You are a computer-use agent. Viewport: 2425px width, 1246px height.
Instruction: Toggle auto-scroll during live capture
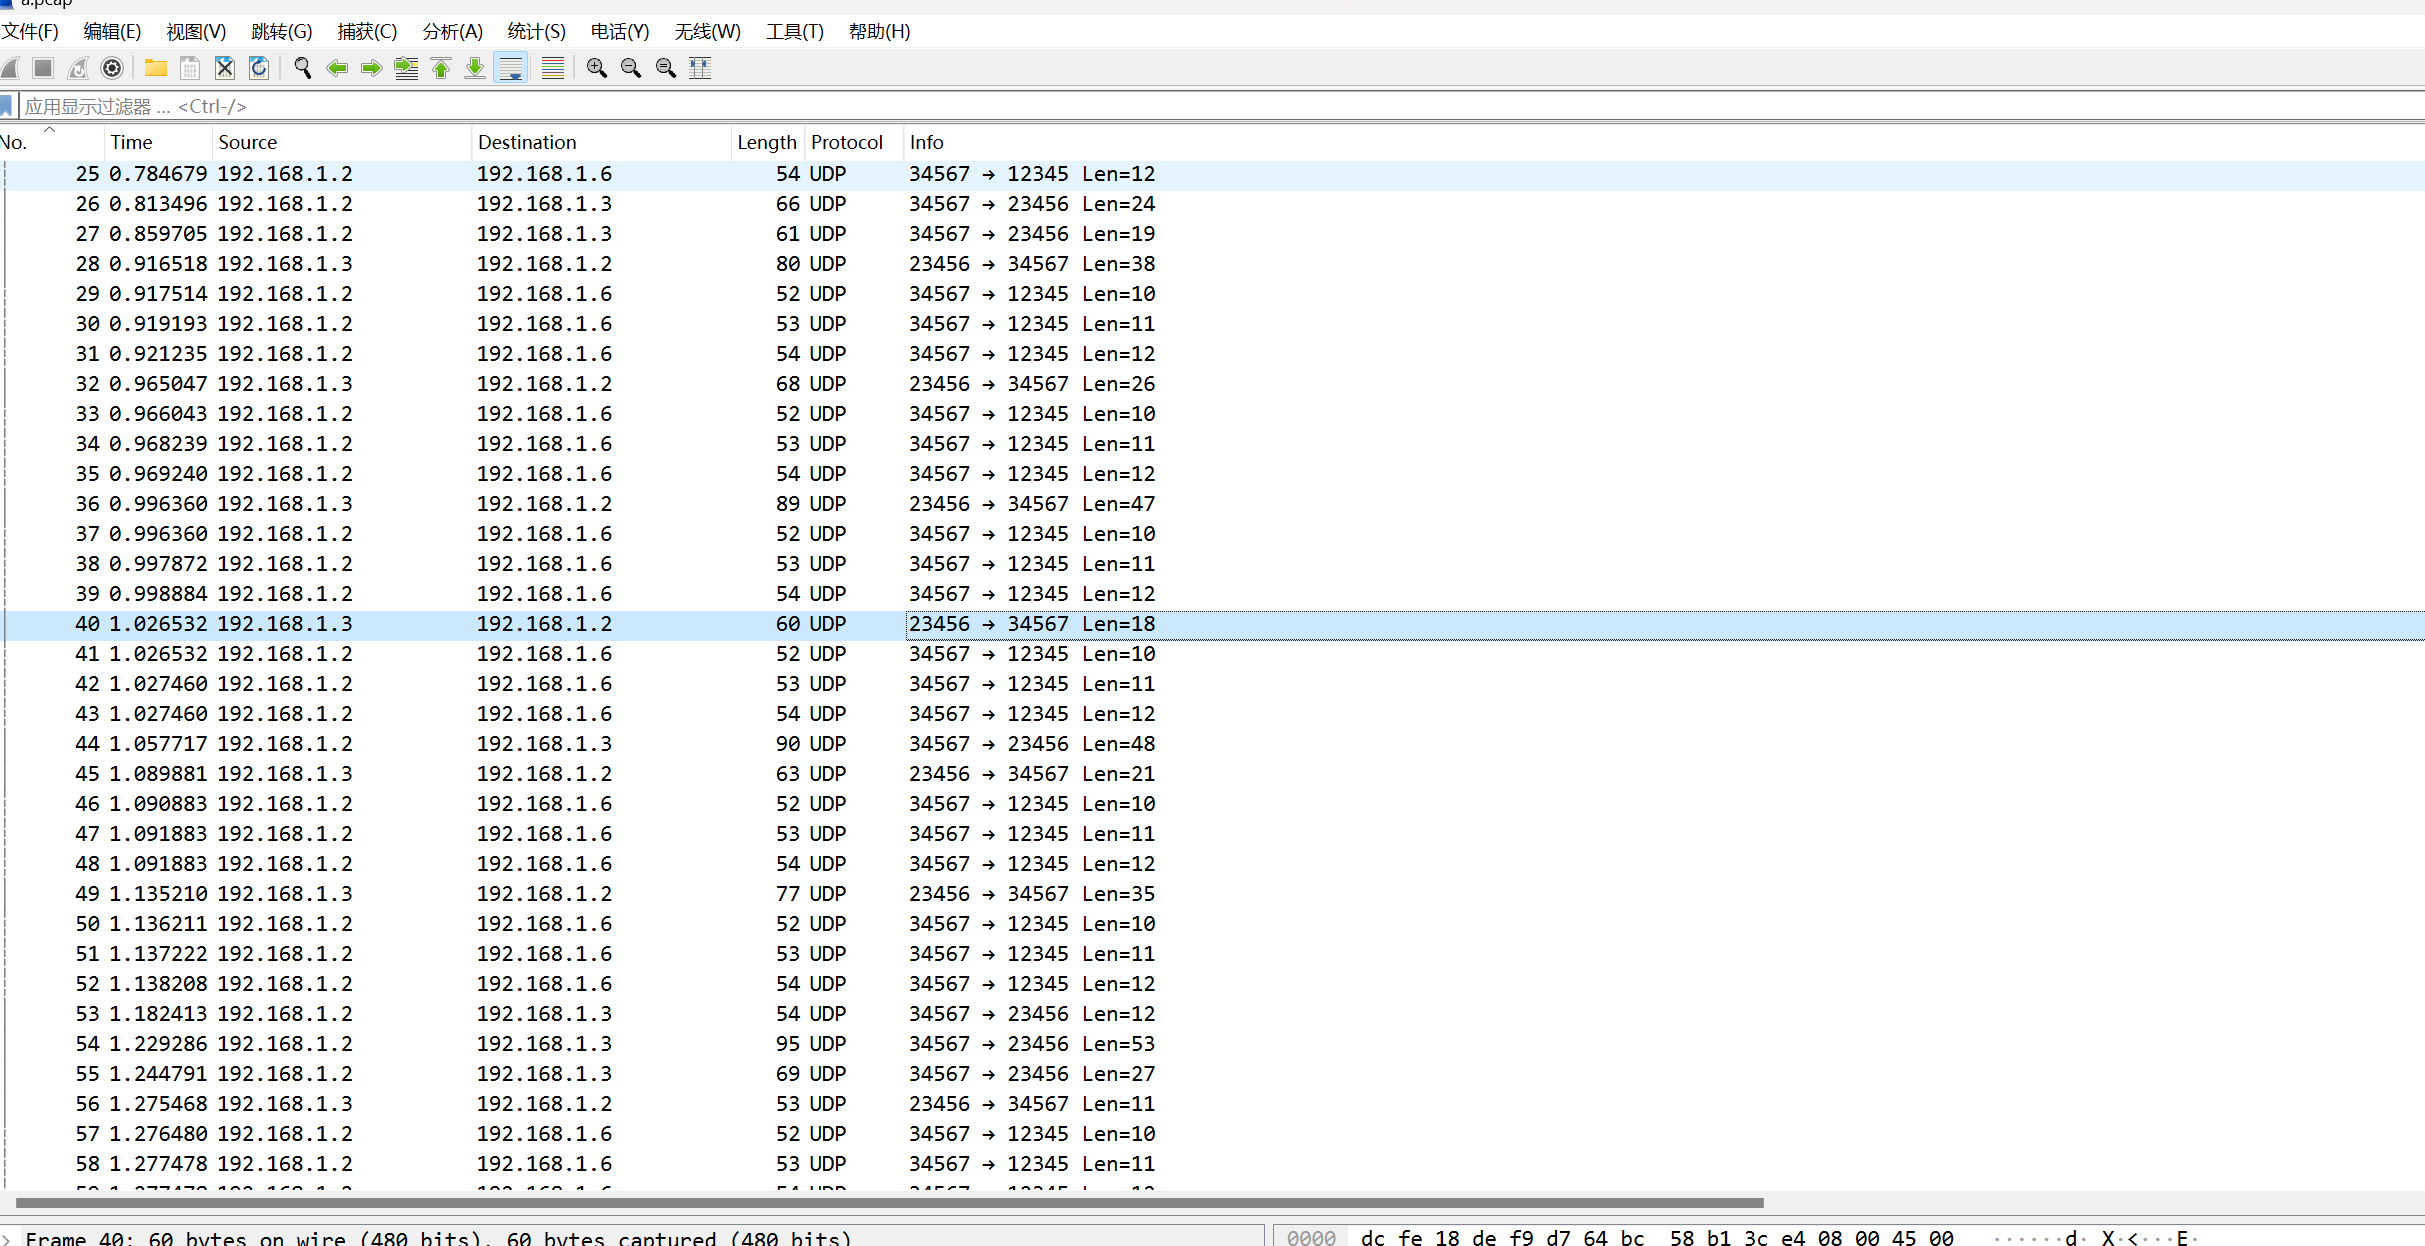pos(511,68)
